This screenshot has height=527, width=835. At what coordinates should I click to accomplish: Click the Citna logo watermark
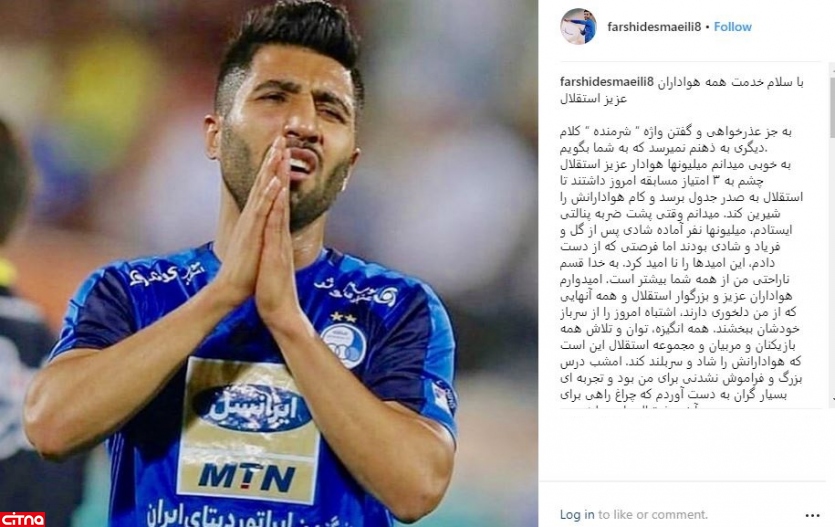point(22,518)
